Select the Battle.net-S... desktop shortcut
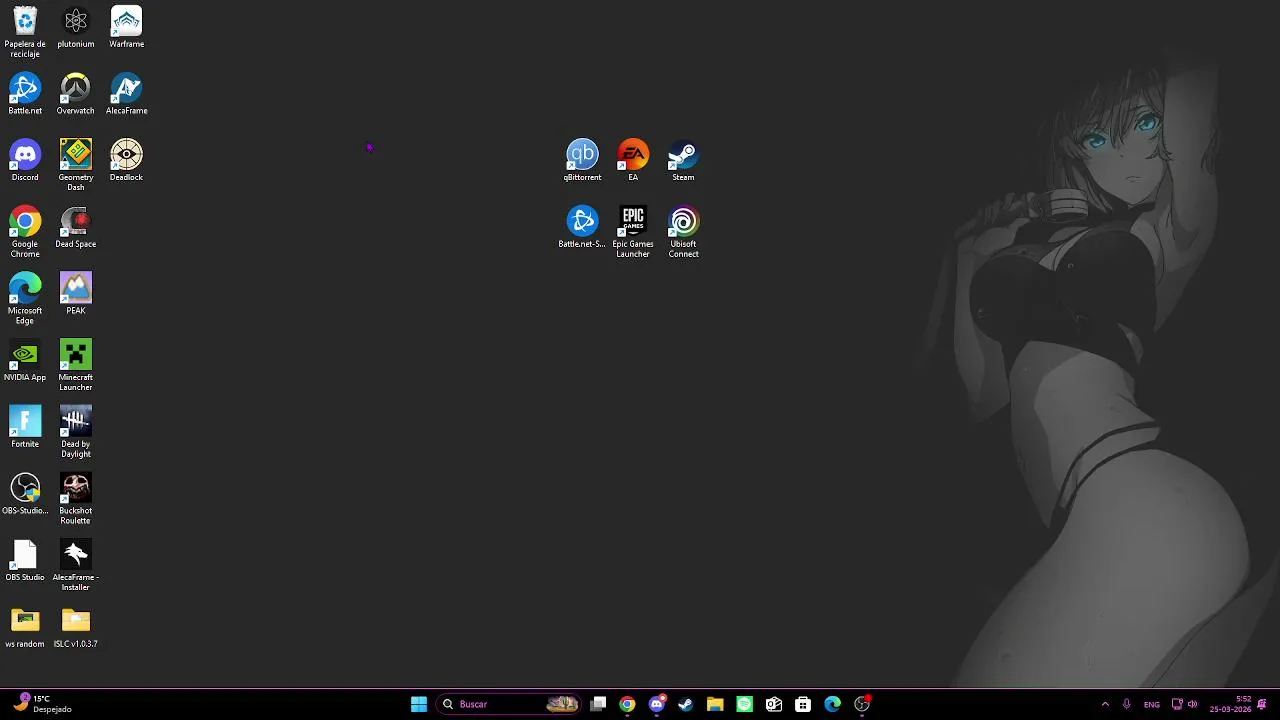The image size is (1280, 720). 582,228
